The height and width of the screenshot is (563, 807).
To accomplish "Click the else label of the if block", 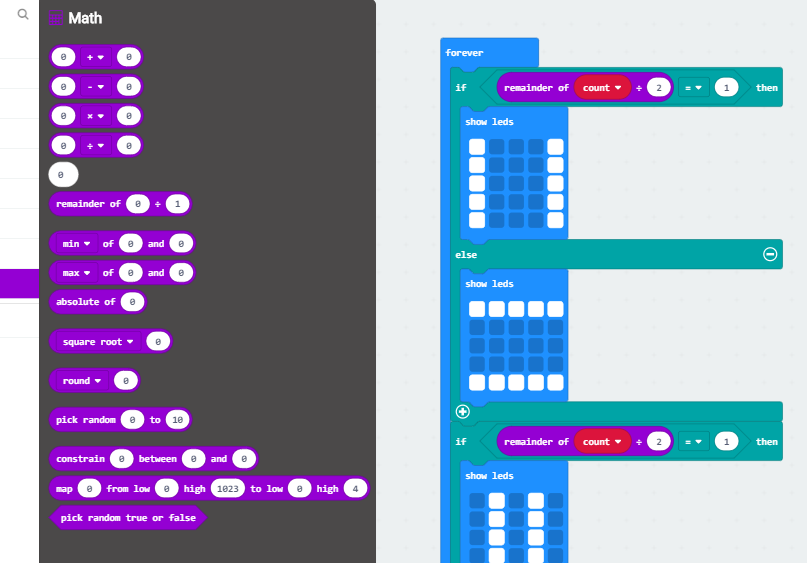I will [466, 255].
